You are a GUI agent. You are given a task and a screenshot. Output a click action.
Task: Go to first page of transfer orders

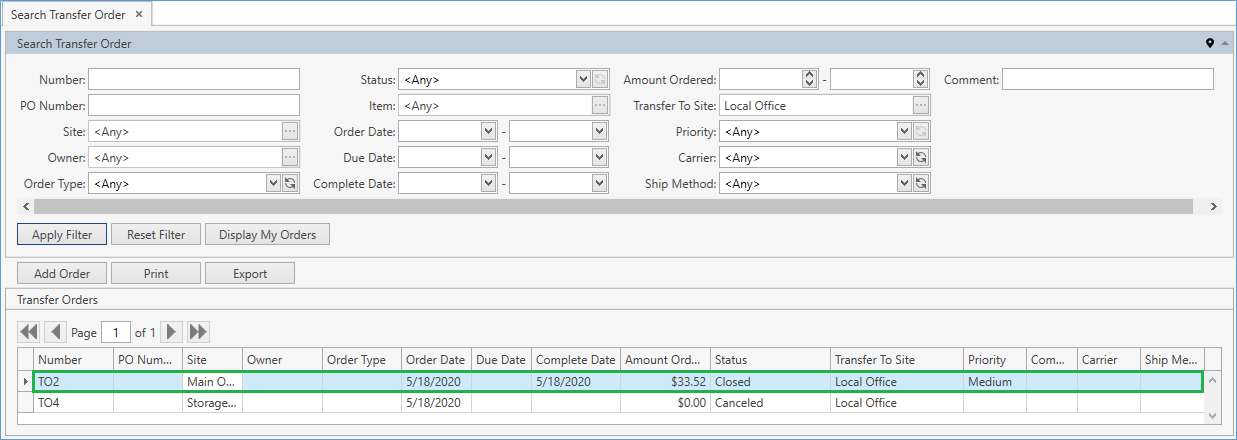coord(29,332)
